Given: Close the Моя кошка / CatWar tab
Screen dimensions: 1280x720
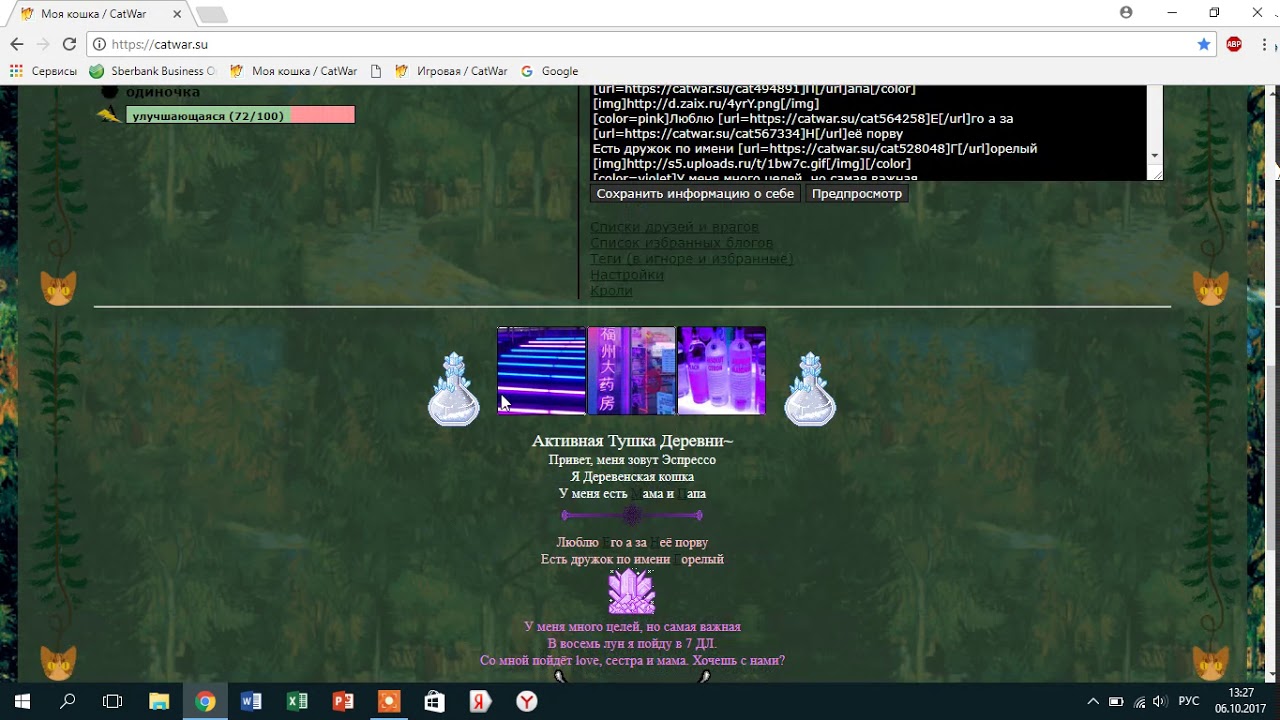Looking at the screenshot, I should (x=177, y=14).
